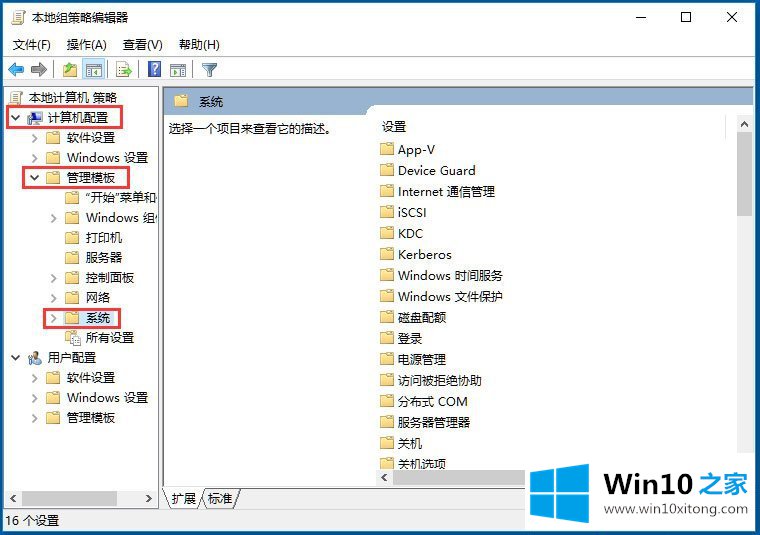Click the Back arrow toolbar icon
This screenshot has width=760, height=535.
point(16,70)
